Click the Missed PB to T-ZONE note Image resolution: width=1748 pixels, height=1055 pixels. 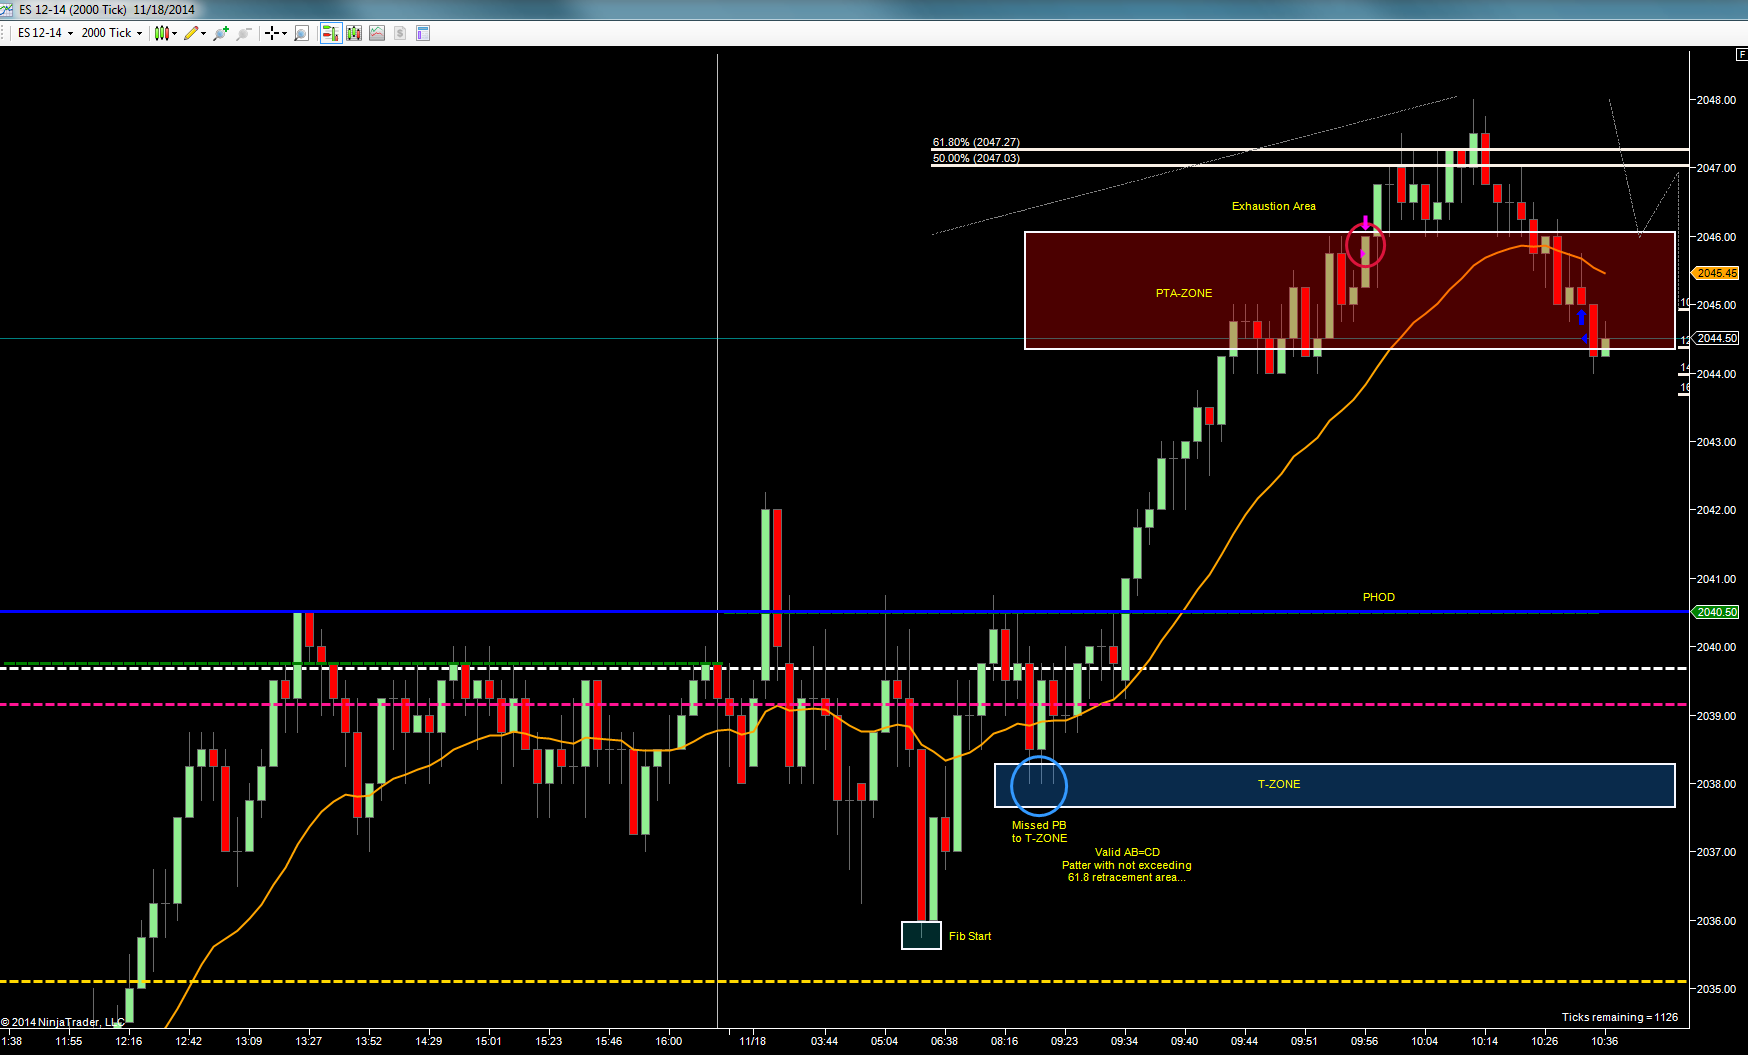1039,832
